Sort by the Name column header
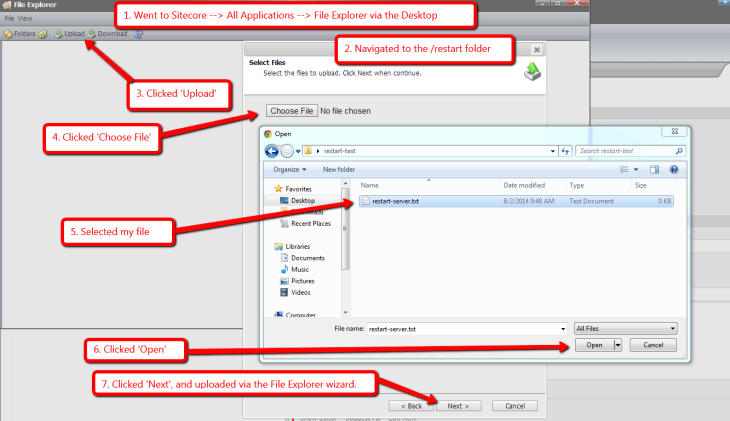This screenshot has width=730, height=421. pyautogui.click(x=369, y=185)
